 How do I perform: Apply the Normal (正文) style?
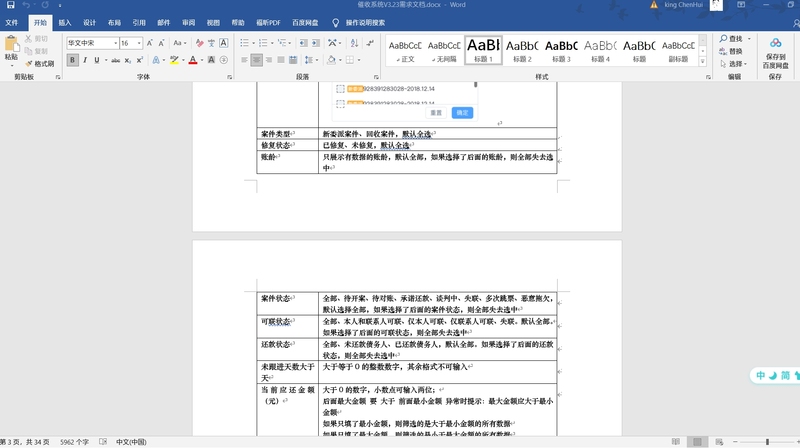(405, 50)
